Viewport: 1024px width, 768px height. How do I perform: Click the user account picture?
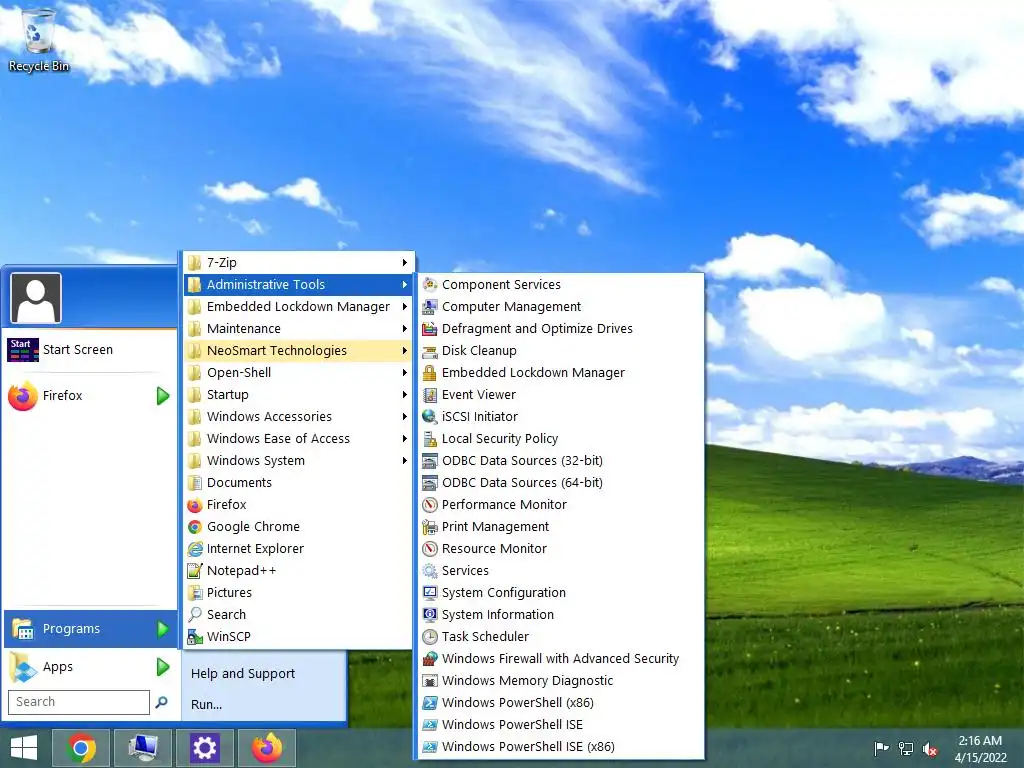point(36,298)
